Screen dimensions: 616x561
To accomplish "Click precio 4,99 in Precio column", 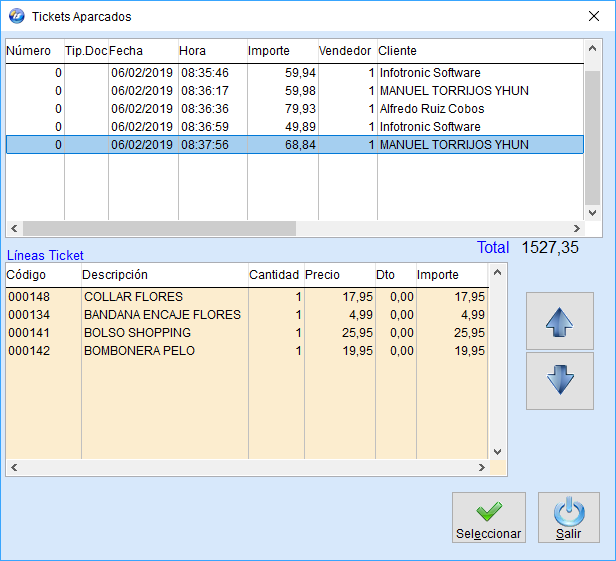I will click(361, 315).
